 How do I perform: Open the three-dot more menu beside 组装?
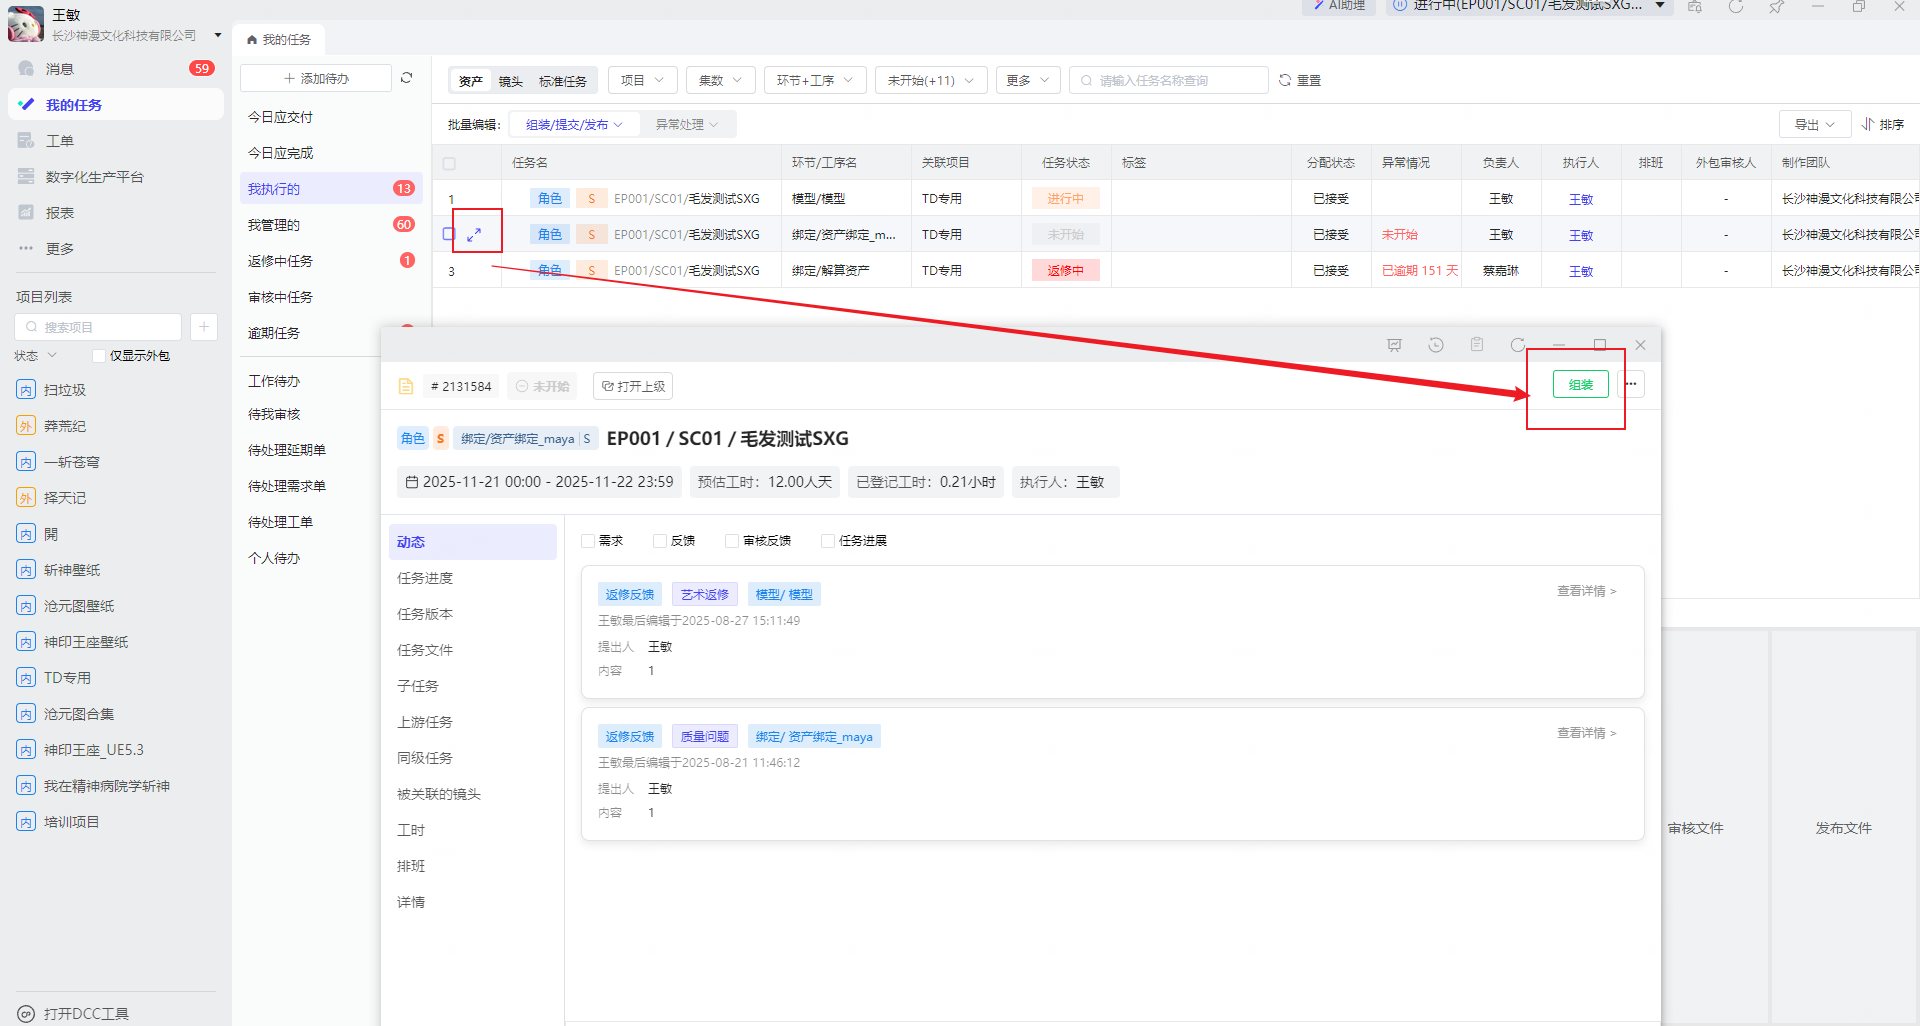coord(1631,384)
